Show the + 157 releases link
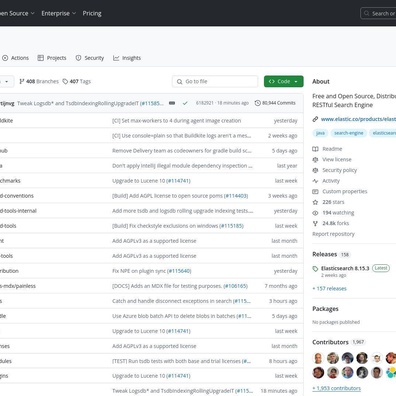396x396 pixels. click(x=329, y=289)
